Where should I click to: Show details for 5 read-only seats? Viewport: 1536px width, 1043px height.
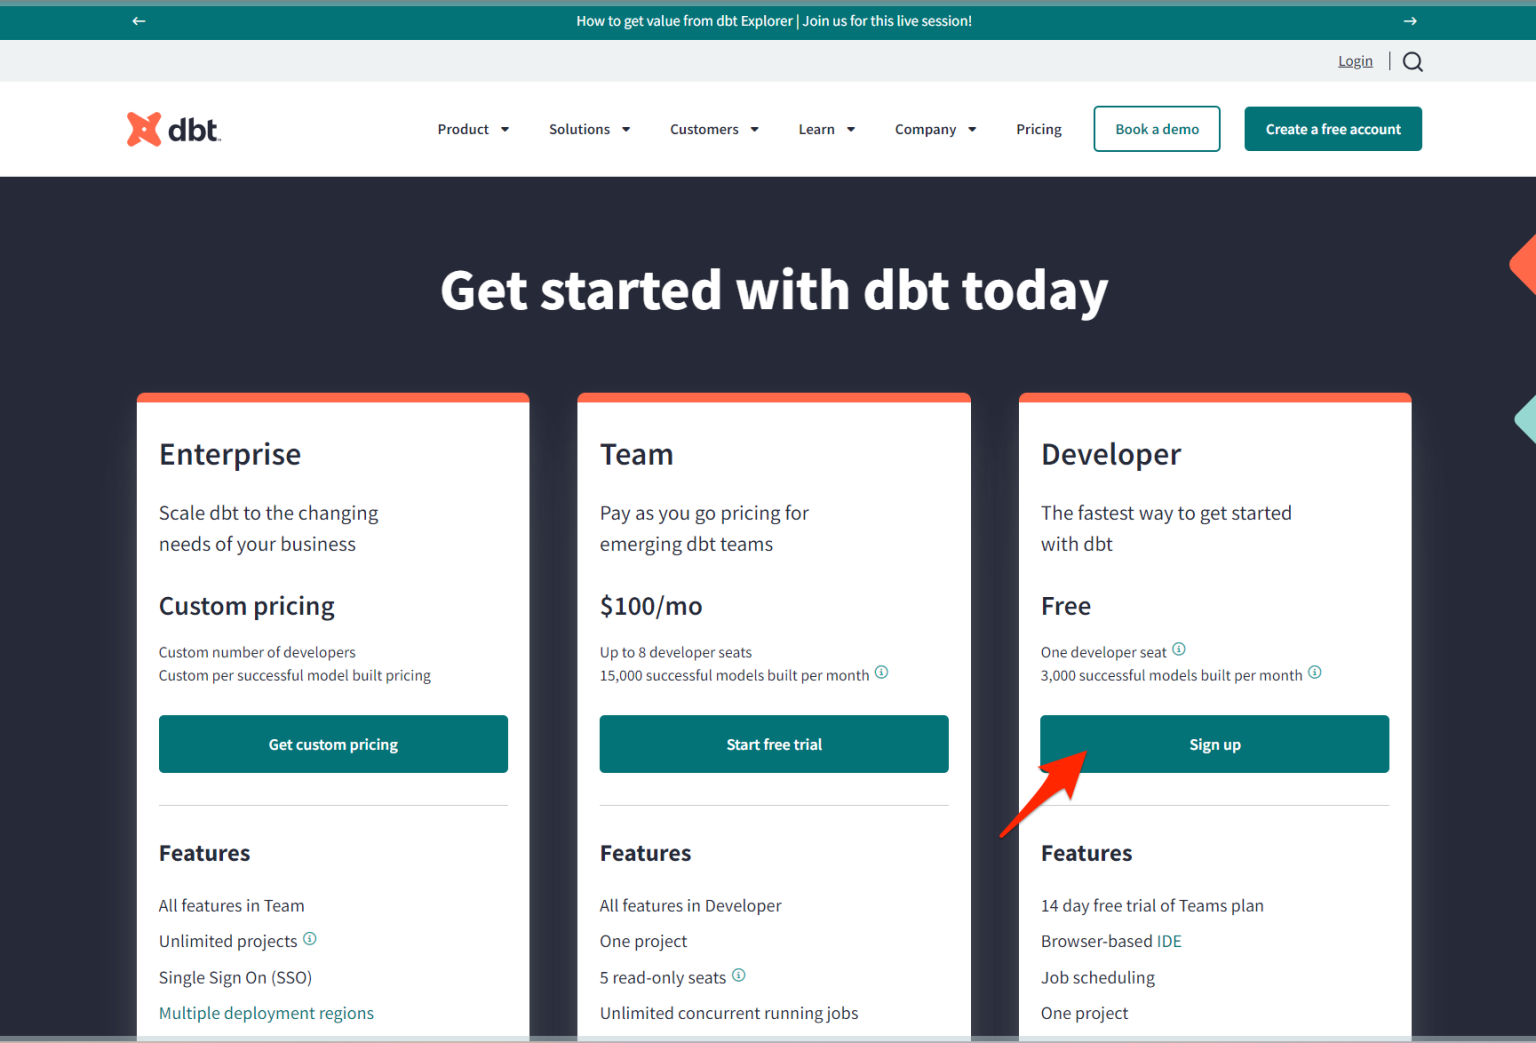pyautogui.click(x=738, y=975)
